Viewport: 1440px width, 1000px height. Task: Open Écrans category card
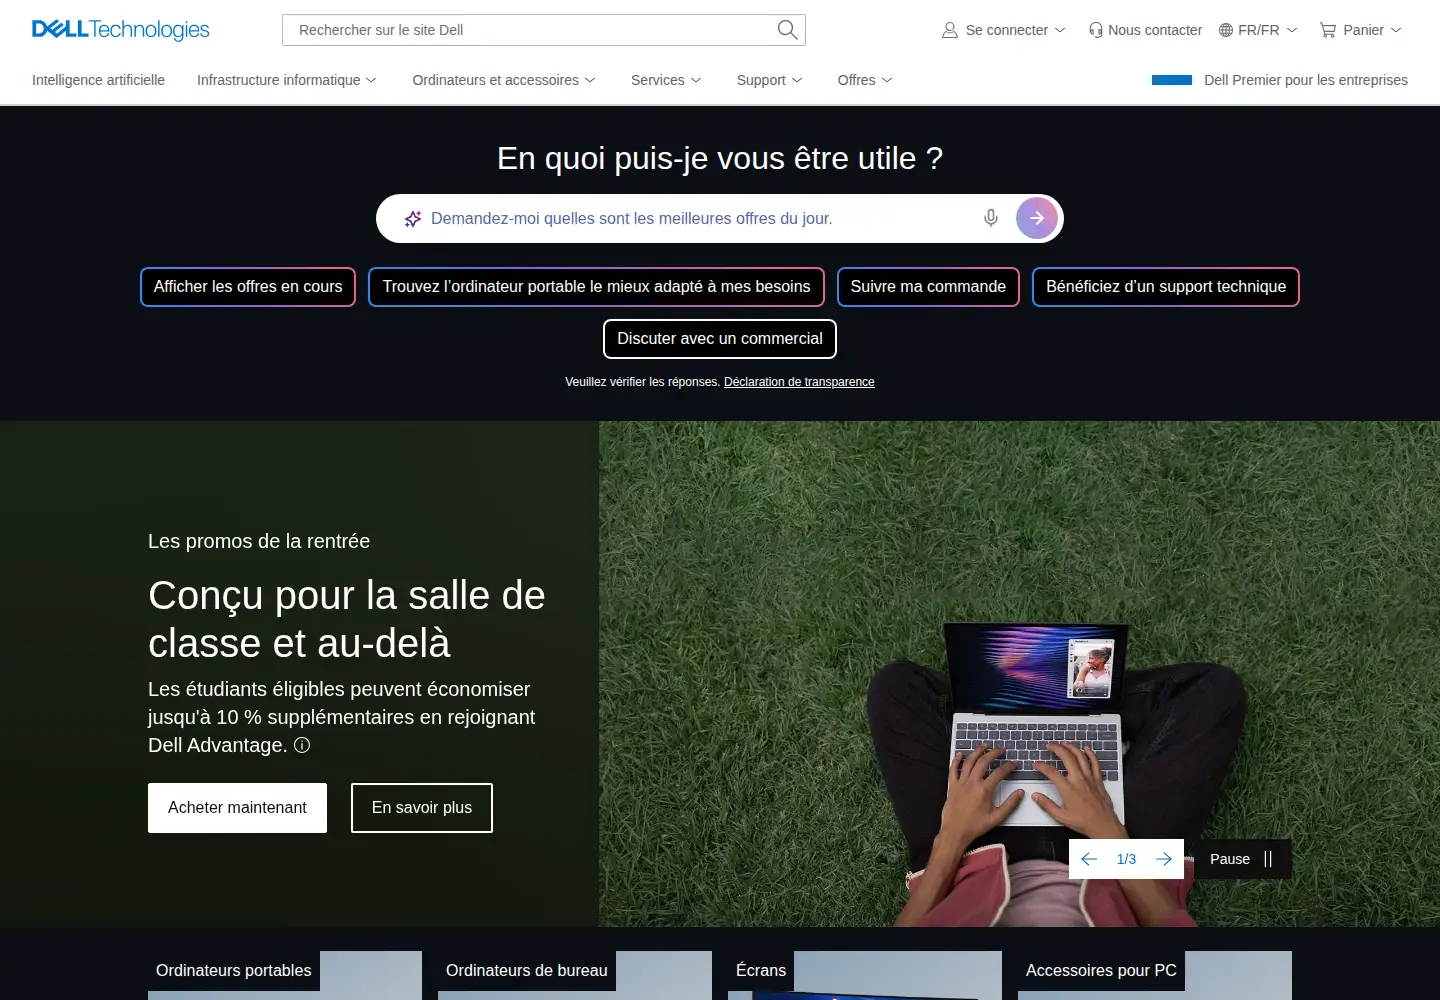[865, 975]
